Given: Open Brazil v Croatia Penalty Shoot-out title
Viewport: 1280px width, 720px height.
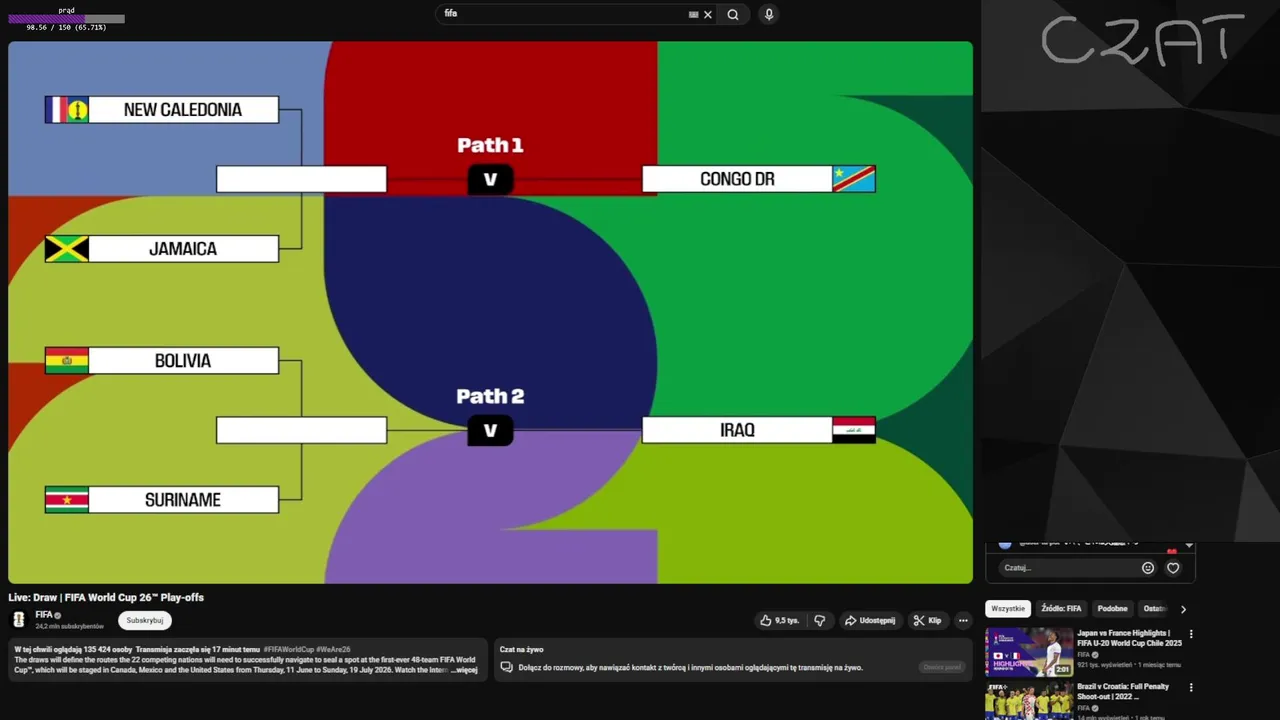Looking at the screenshot, I should tap(1123, 692).
